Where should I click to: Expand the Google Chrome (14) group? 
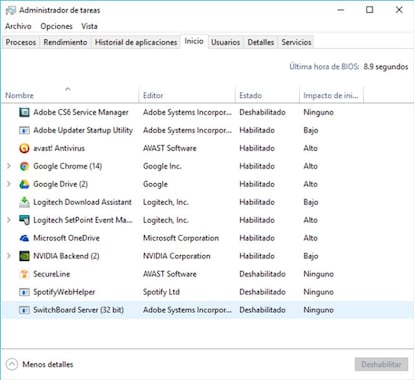[9, 166]
